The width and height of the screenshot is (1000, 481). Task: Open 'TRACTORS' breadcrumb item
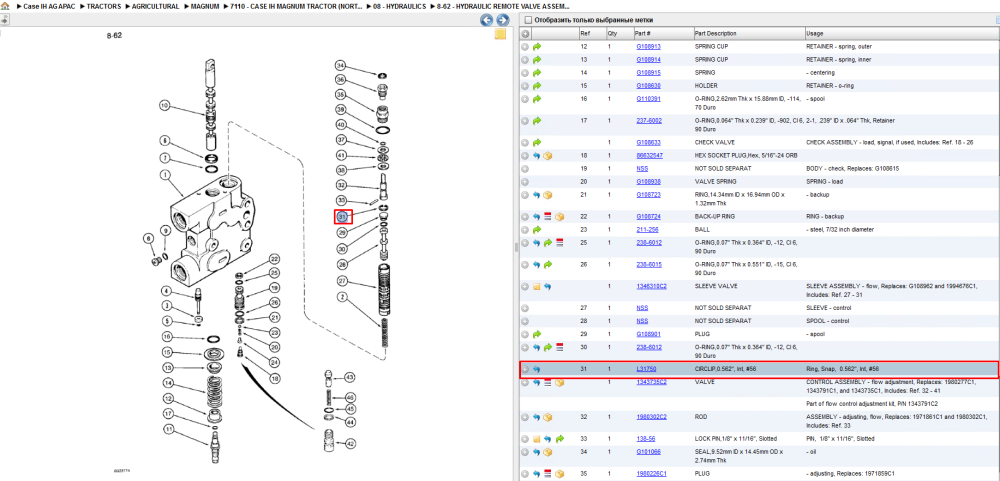(104, 6)
